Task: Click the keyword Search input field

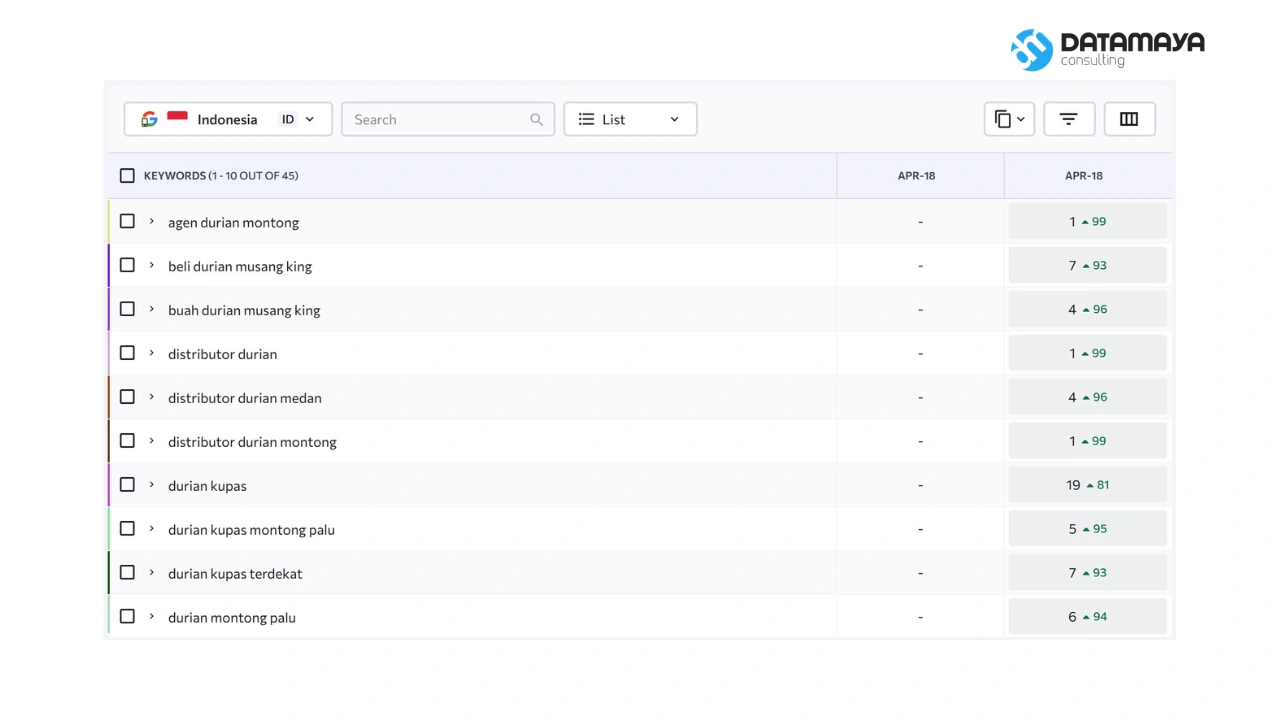Action: [x=448, y=119]
